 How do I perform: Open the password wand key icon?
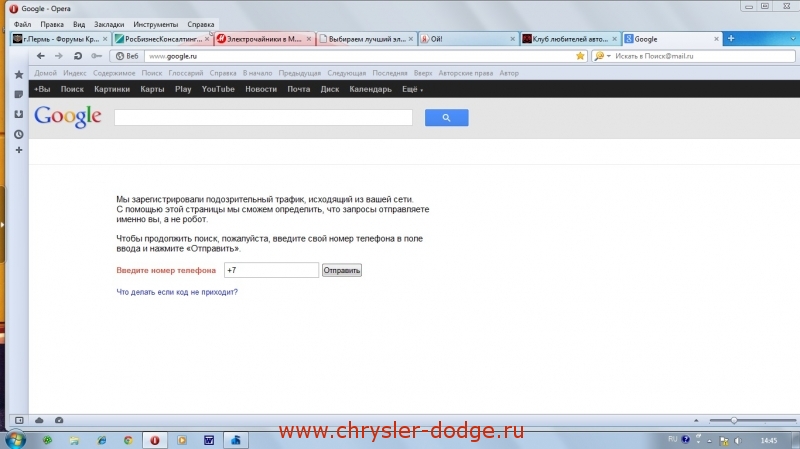(x=96, y=56)
